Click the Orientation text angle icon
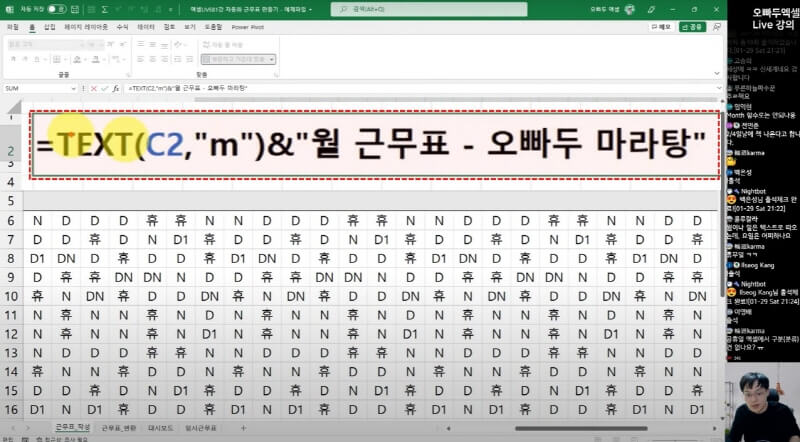The height and width of the screenshot is (442, 800). (x=179, y=44)
